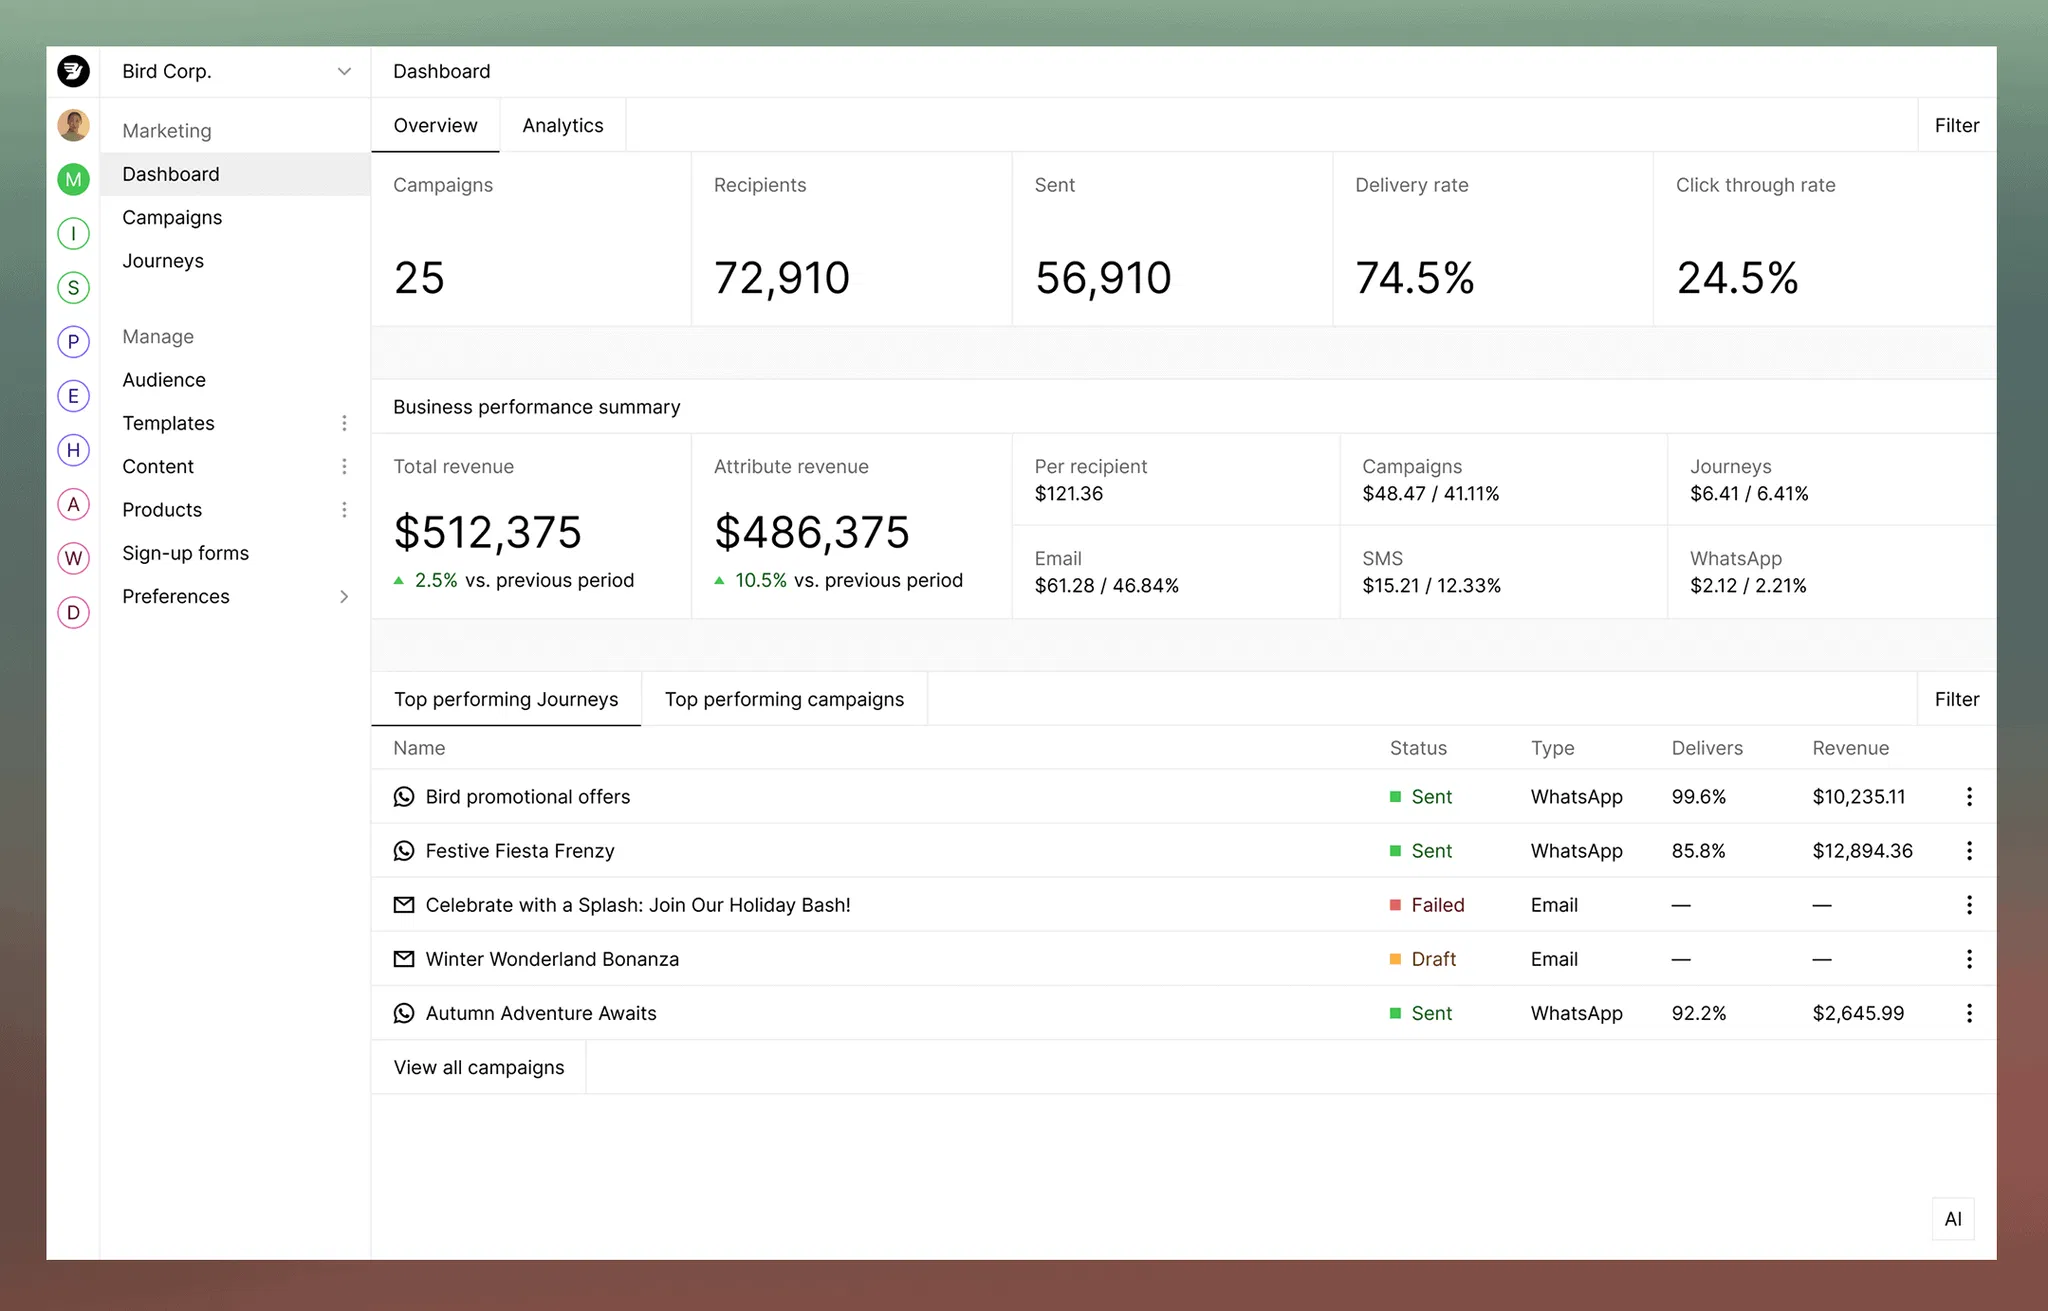
Task: Open more options for Festive Fiesta Frenzy
Action: point(1968,851)
